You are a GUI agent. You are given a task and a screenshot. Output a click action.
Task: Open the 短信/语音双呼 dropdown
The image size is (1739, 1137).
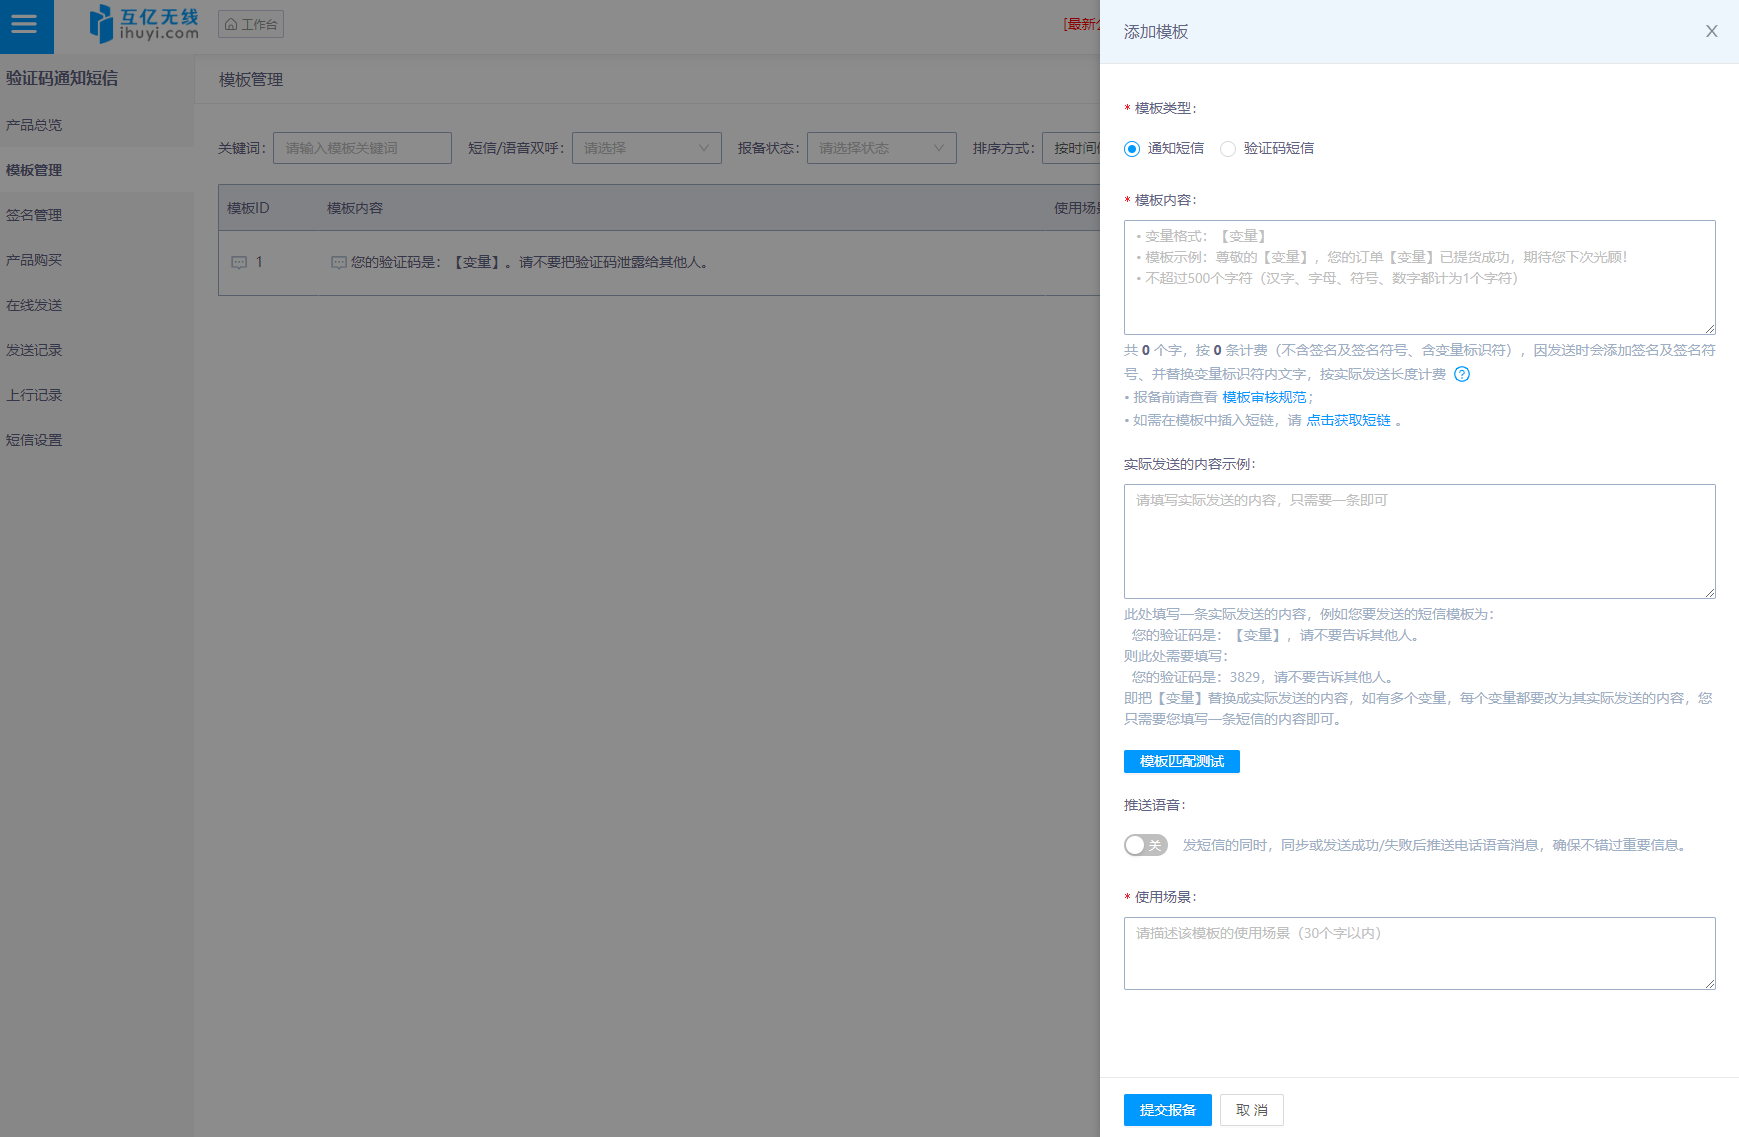(x=646, y=148)
